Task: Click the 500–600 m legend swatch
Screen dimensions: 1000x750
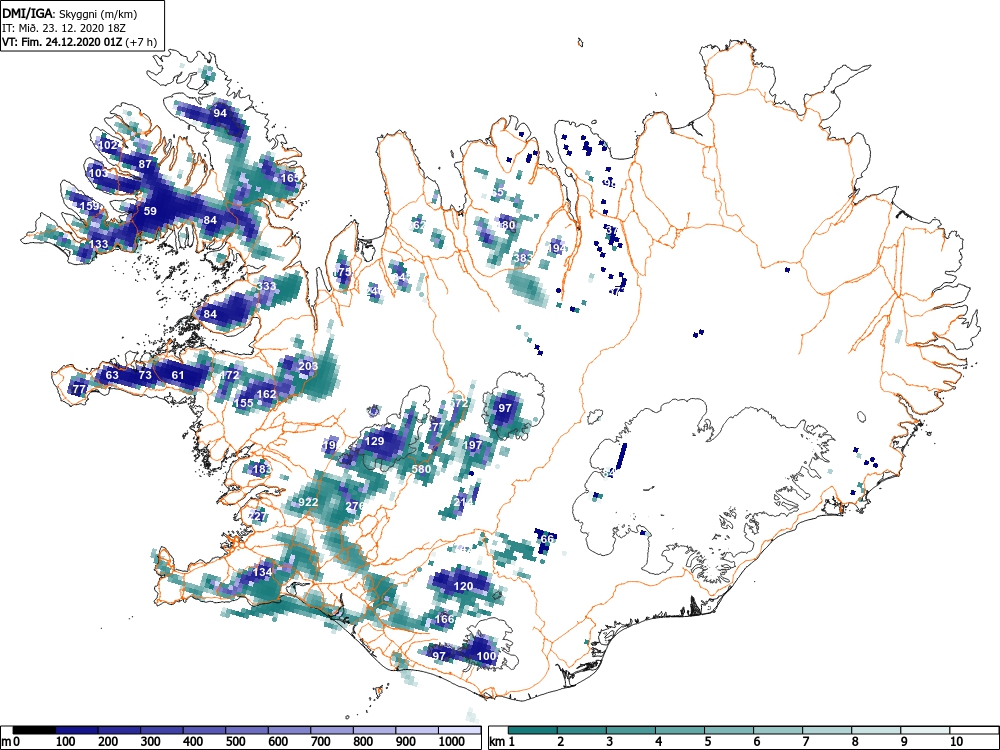Action: tap(247, 730)
